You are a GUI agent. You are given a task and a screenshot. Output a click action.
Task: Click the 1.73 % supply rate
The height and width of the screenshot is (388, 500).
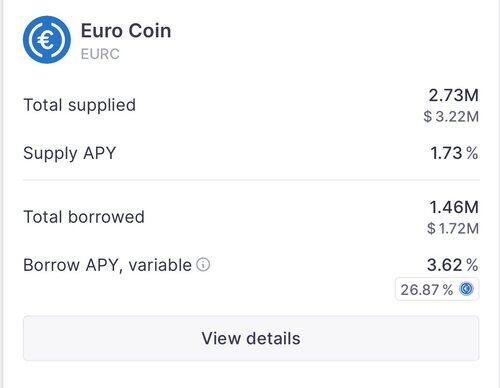(x=454, y=153)
